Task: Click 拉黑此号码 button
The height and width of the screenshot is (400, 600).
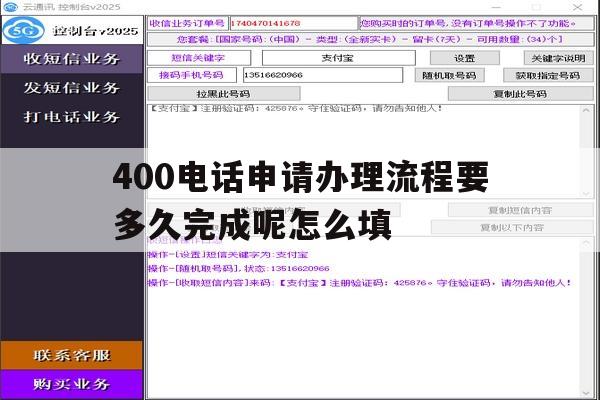Action: click(224, 94)
